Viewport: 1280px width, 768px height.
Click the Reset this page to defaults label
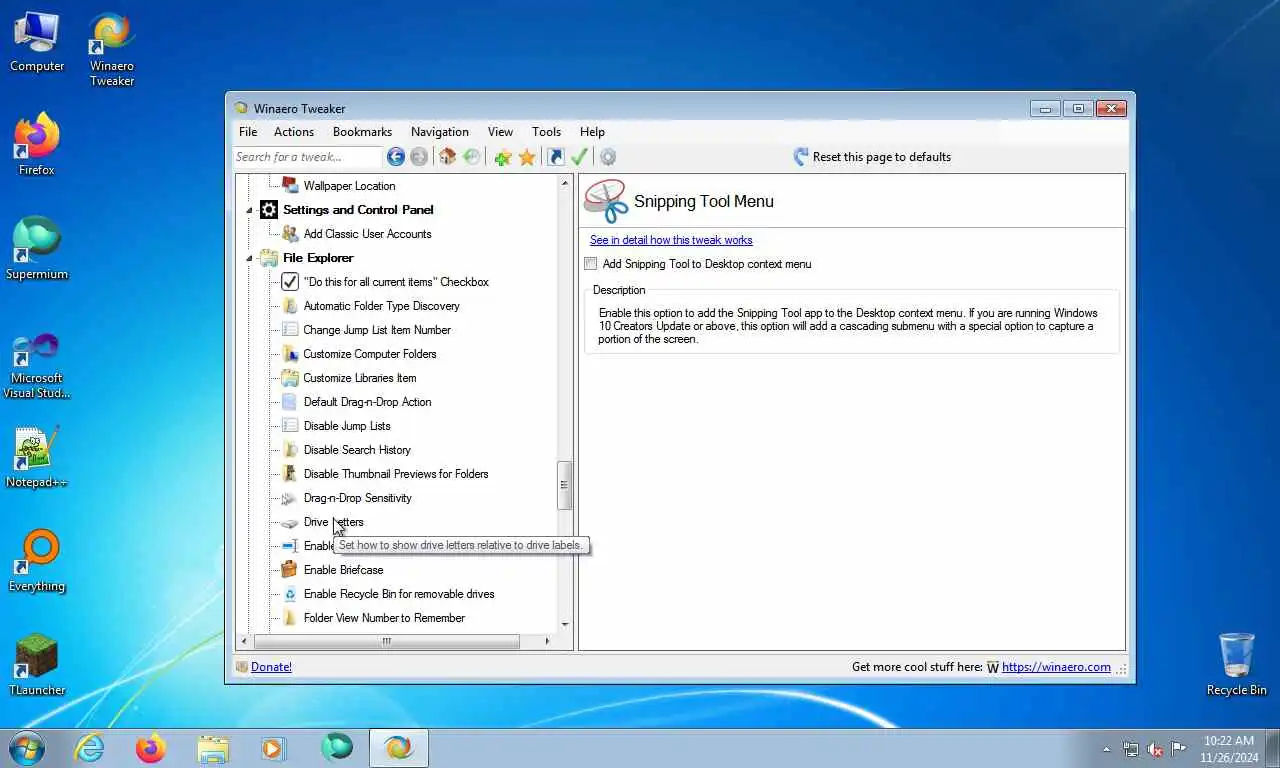[x=882, y=157]
